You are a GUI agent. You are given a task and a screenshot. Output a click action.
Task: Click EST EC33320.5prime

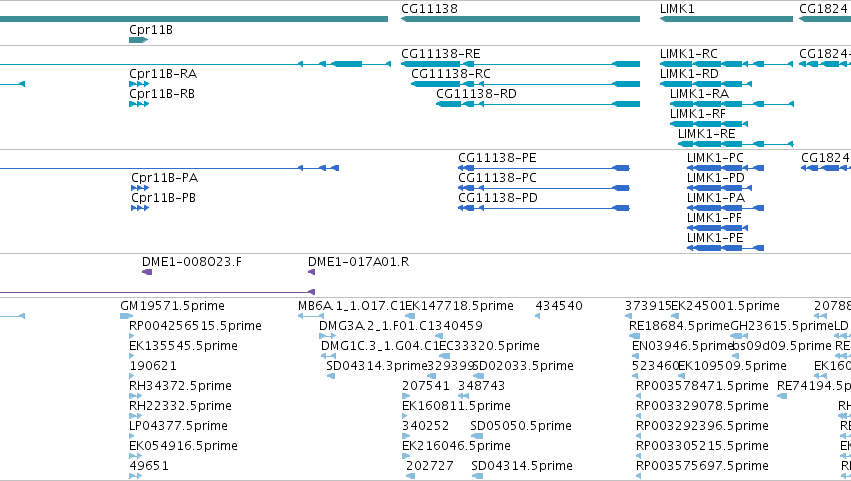point(489,346)
